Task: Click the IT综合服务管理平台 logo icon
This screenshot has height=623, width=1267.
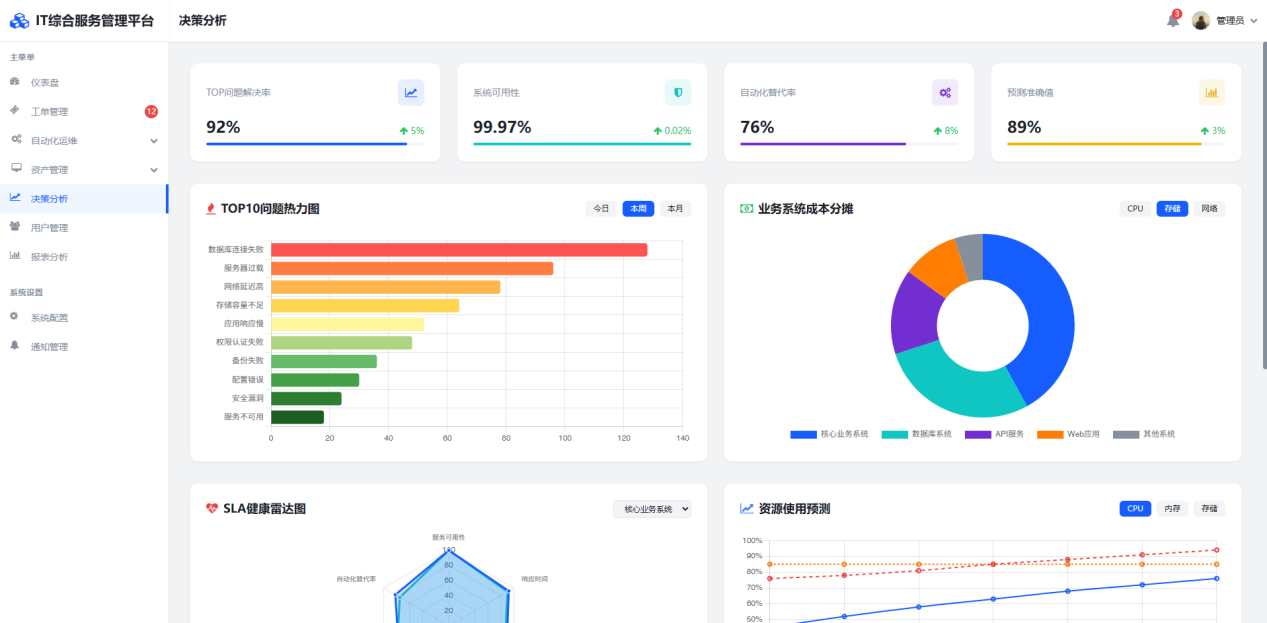Action: 19,21
